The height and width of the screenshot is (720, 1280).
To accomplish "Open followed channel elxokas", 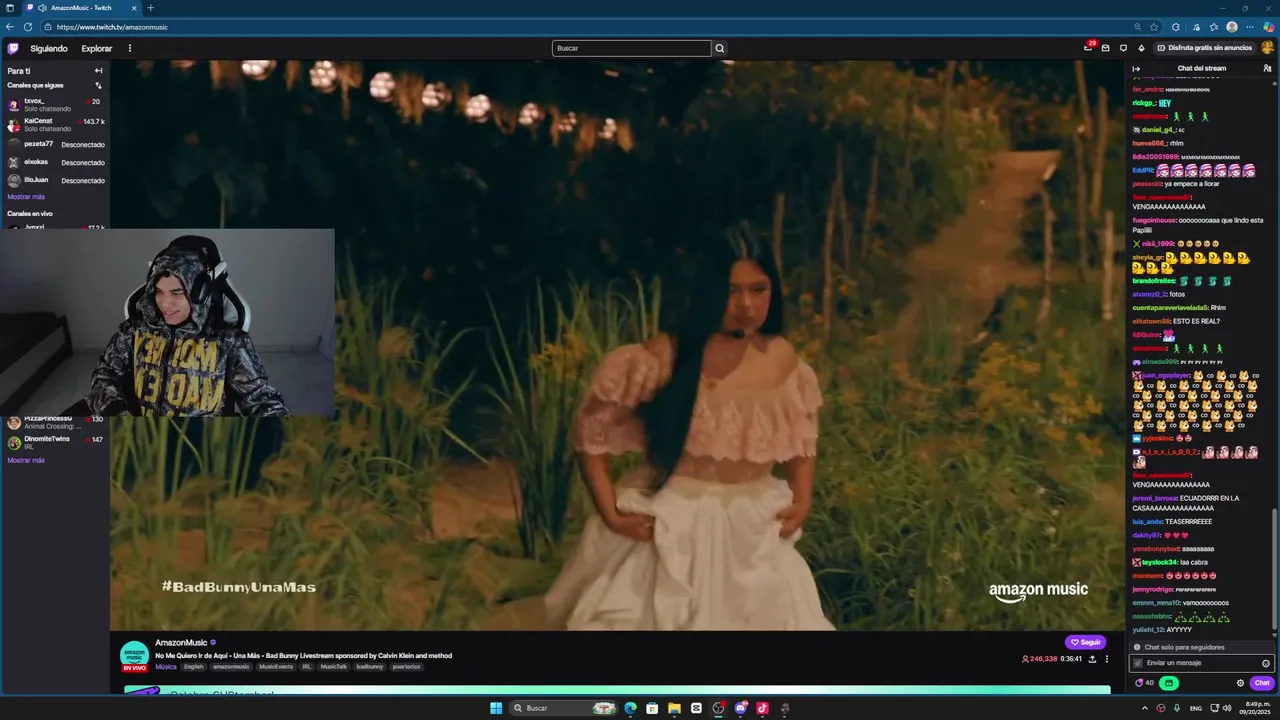I will (x=55, y=162).
